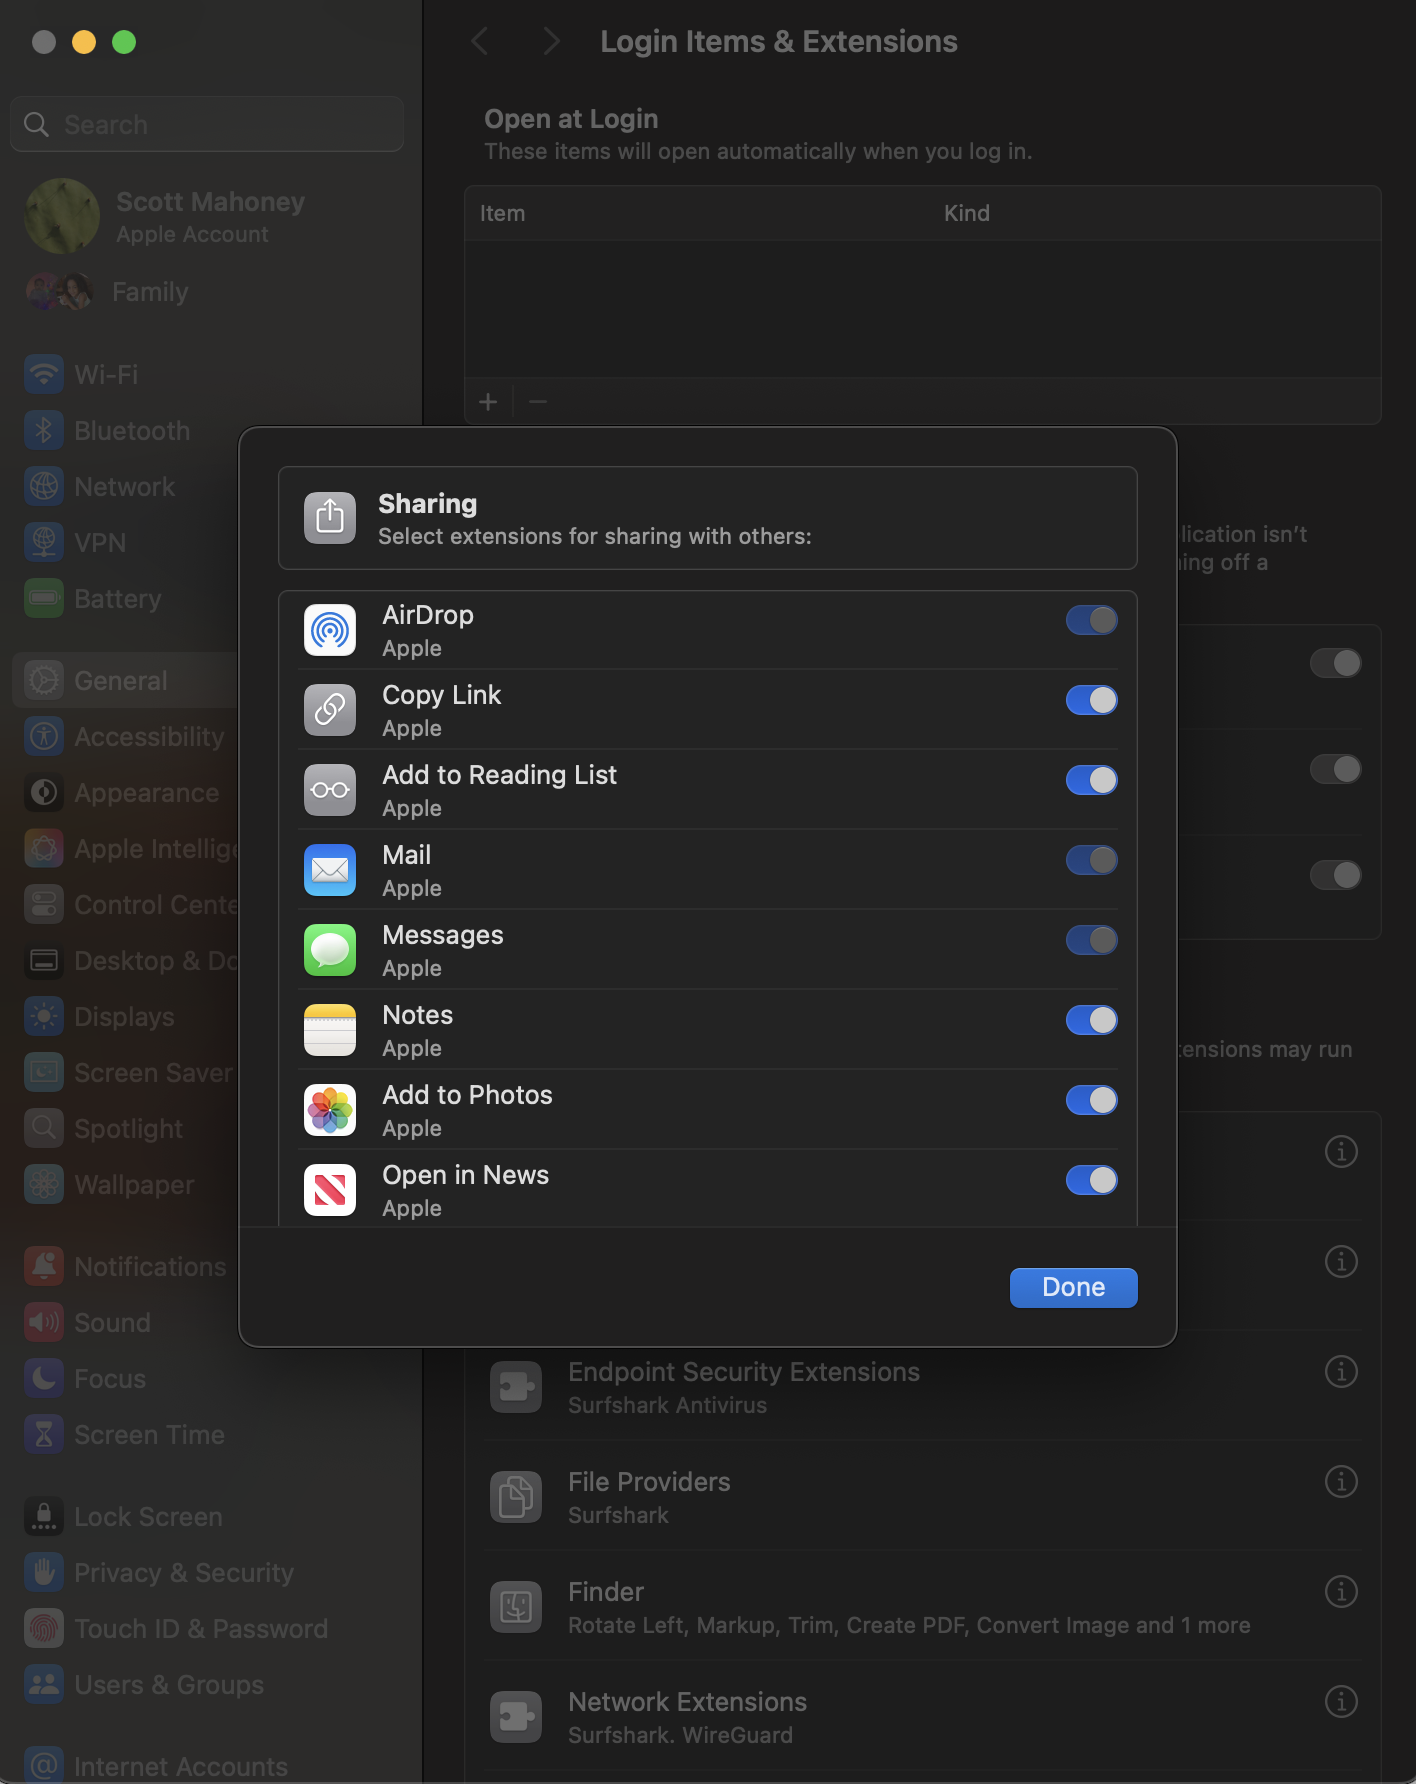Click the Mail envelope icon
This screenshot has width=1416, height=1784.
(x=330, y=870)
